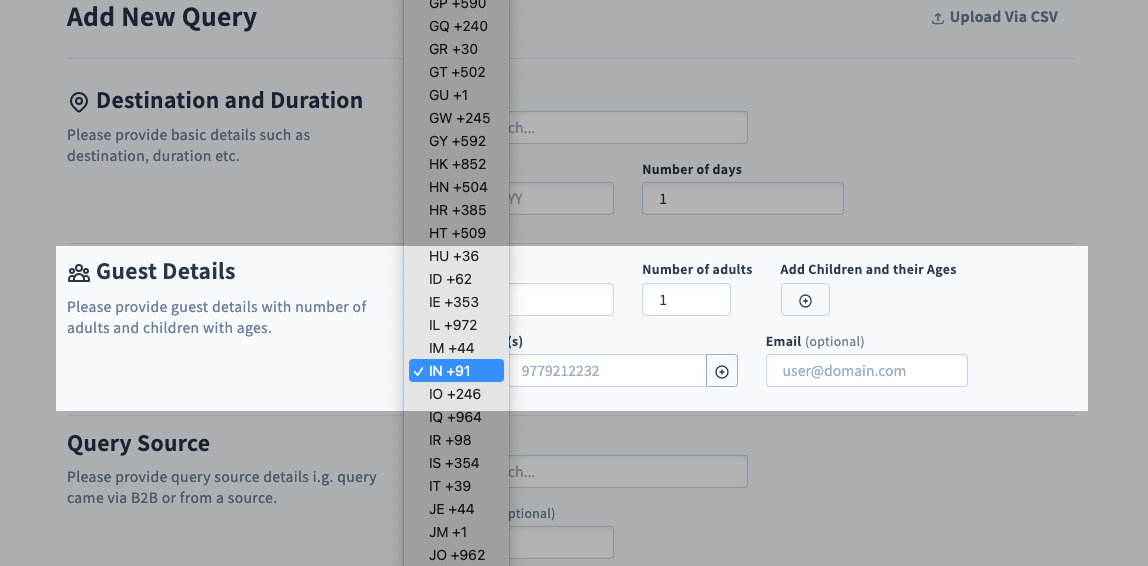Screen dimensions: 1148x566
Task: Pick GR +30 country code option
Action: [456, 49]
